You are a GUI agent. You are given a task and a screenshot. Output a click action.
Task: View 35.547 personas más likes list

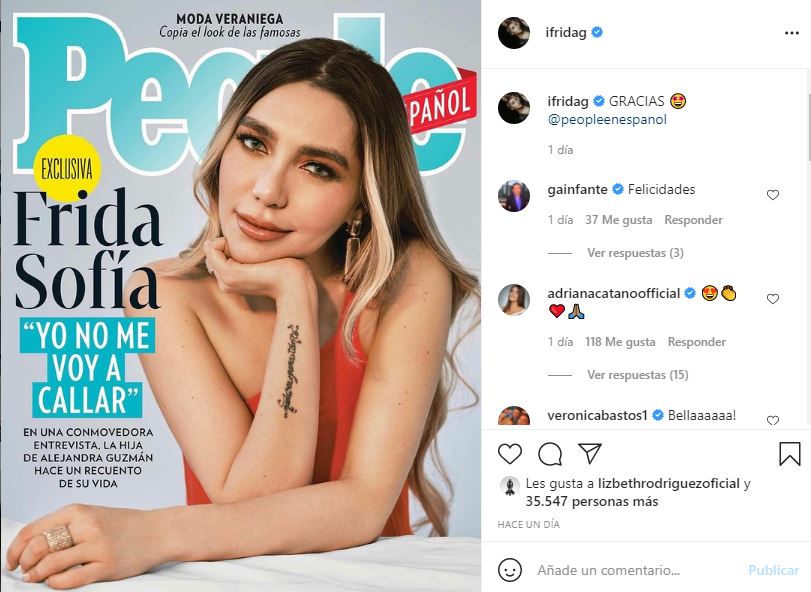(x=592, y=502)
